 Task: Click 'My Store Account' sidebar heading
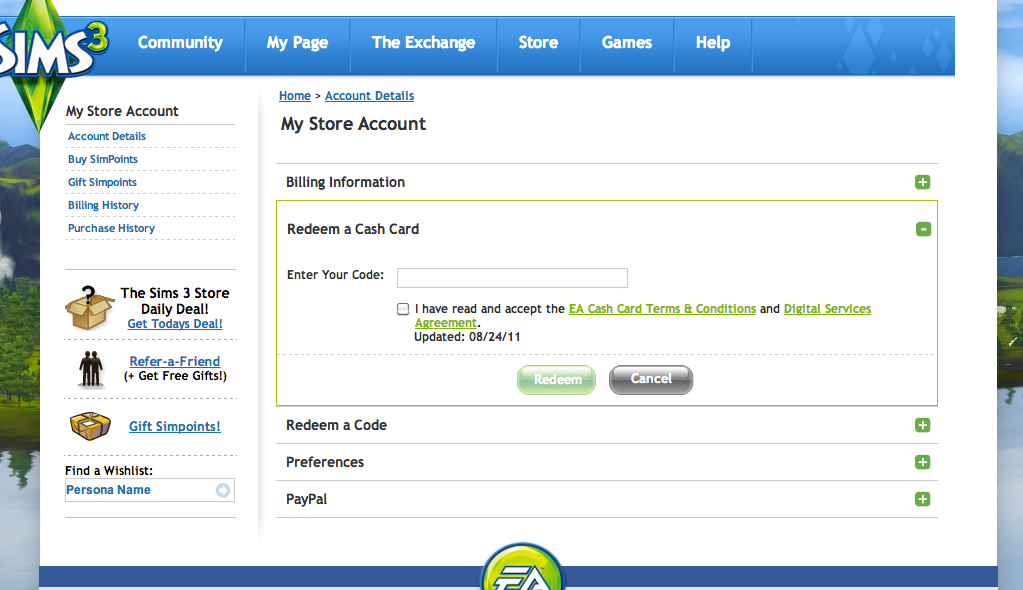click(122, 112)
